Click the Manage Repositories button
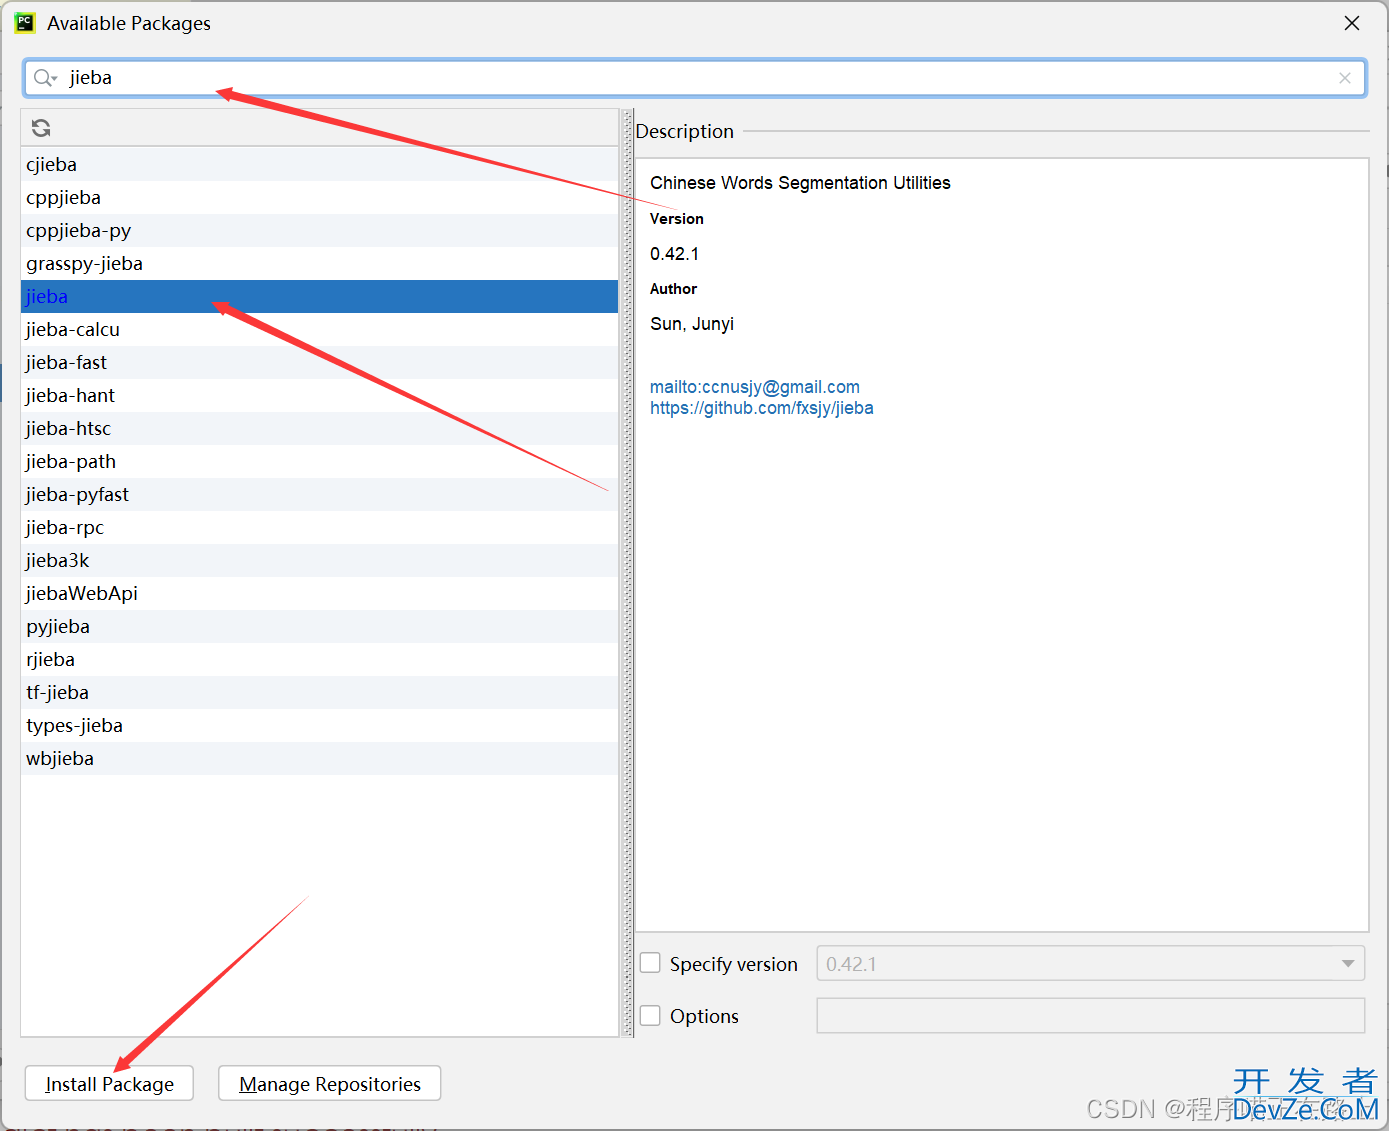The width and height of the screenshot is (1389, 1131). (330, 1084)
